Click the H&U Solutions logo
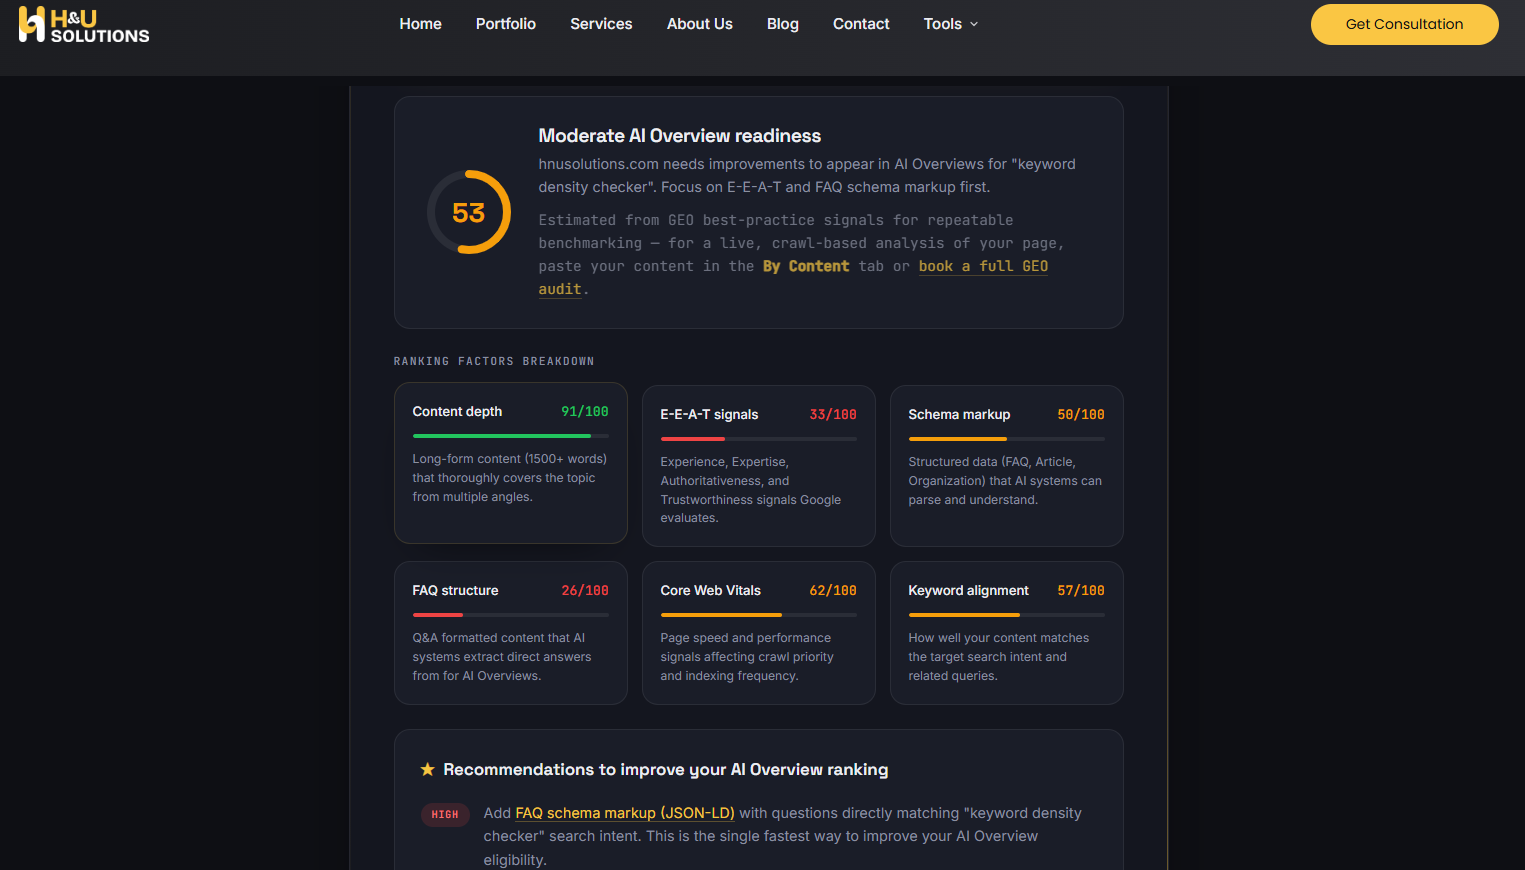The image size is (1525, 870). pyautogui.click(x=84, y=25)
